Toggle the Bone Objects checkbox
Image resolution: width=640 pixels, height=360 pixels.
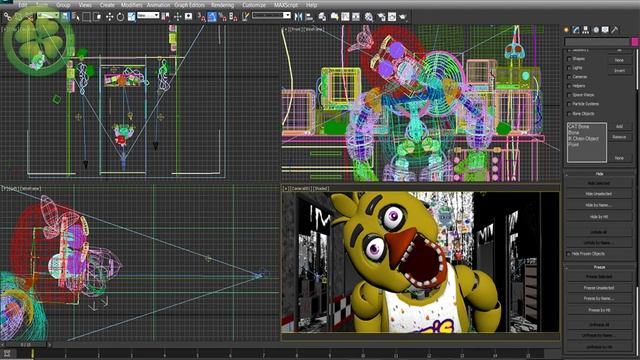tap(569, 114)
